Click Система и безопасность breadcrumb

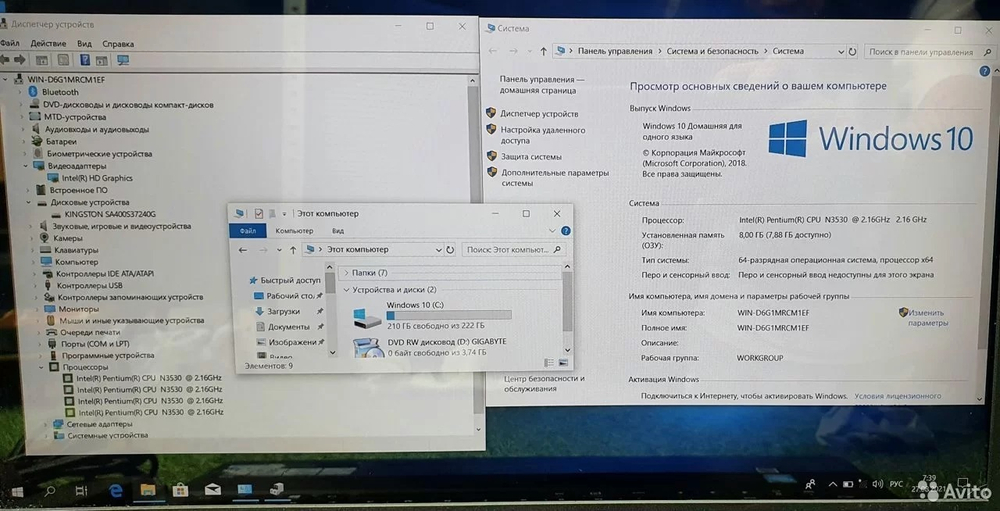tap(713, 51)
